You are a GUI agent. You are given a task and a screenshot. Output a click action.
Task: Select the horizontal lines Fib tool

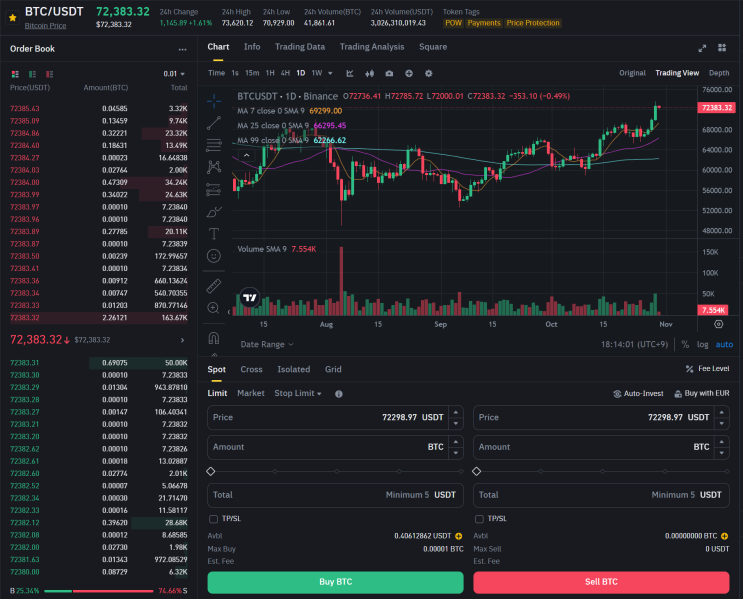[214, 145]
